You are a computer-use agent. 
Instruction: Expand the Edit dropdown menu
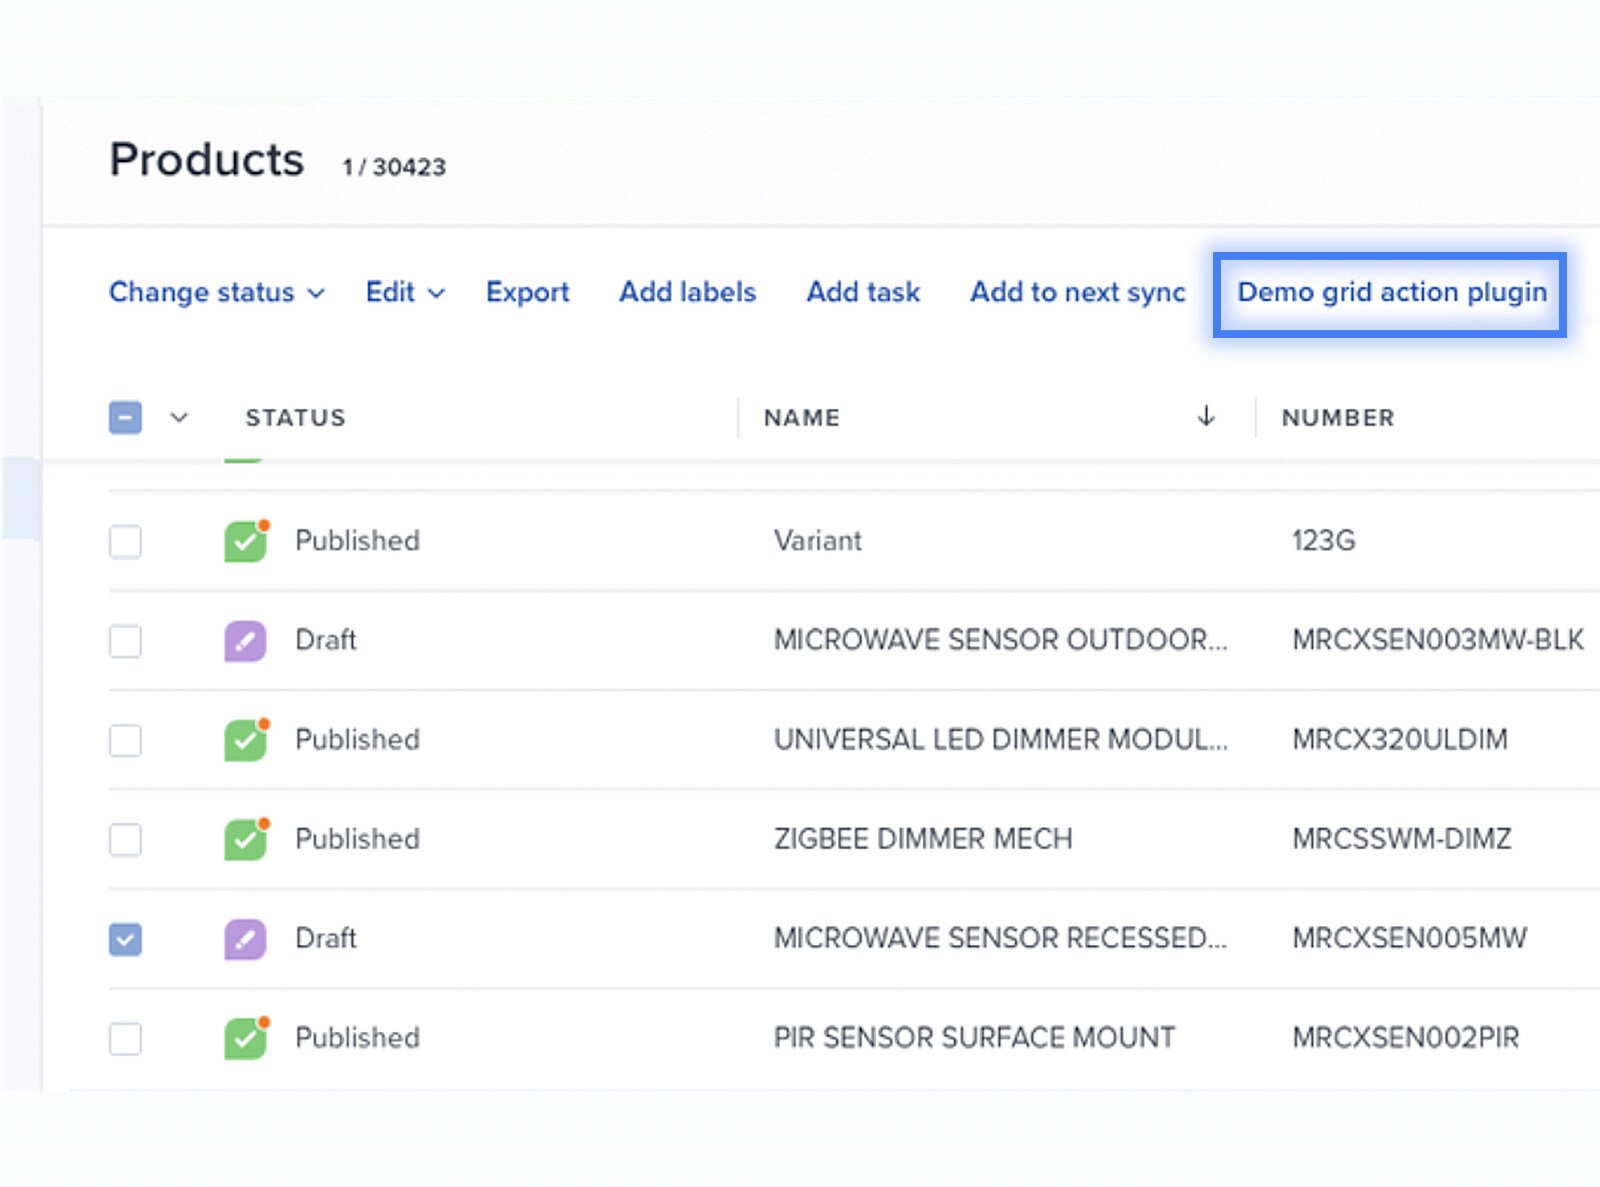[x=405, y=292]
